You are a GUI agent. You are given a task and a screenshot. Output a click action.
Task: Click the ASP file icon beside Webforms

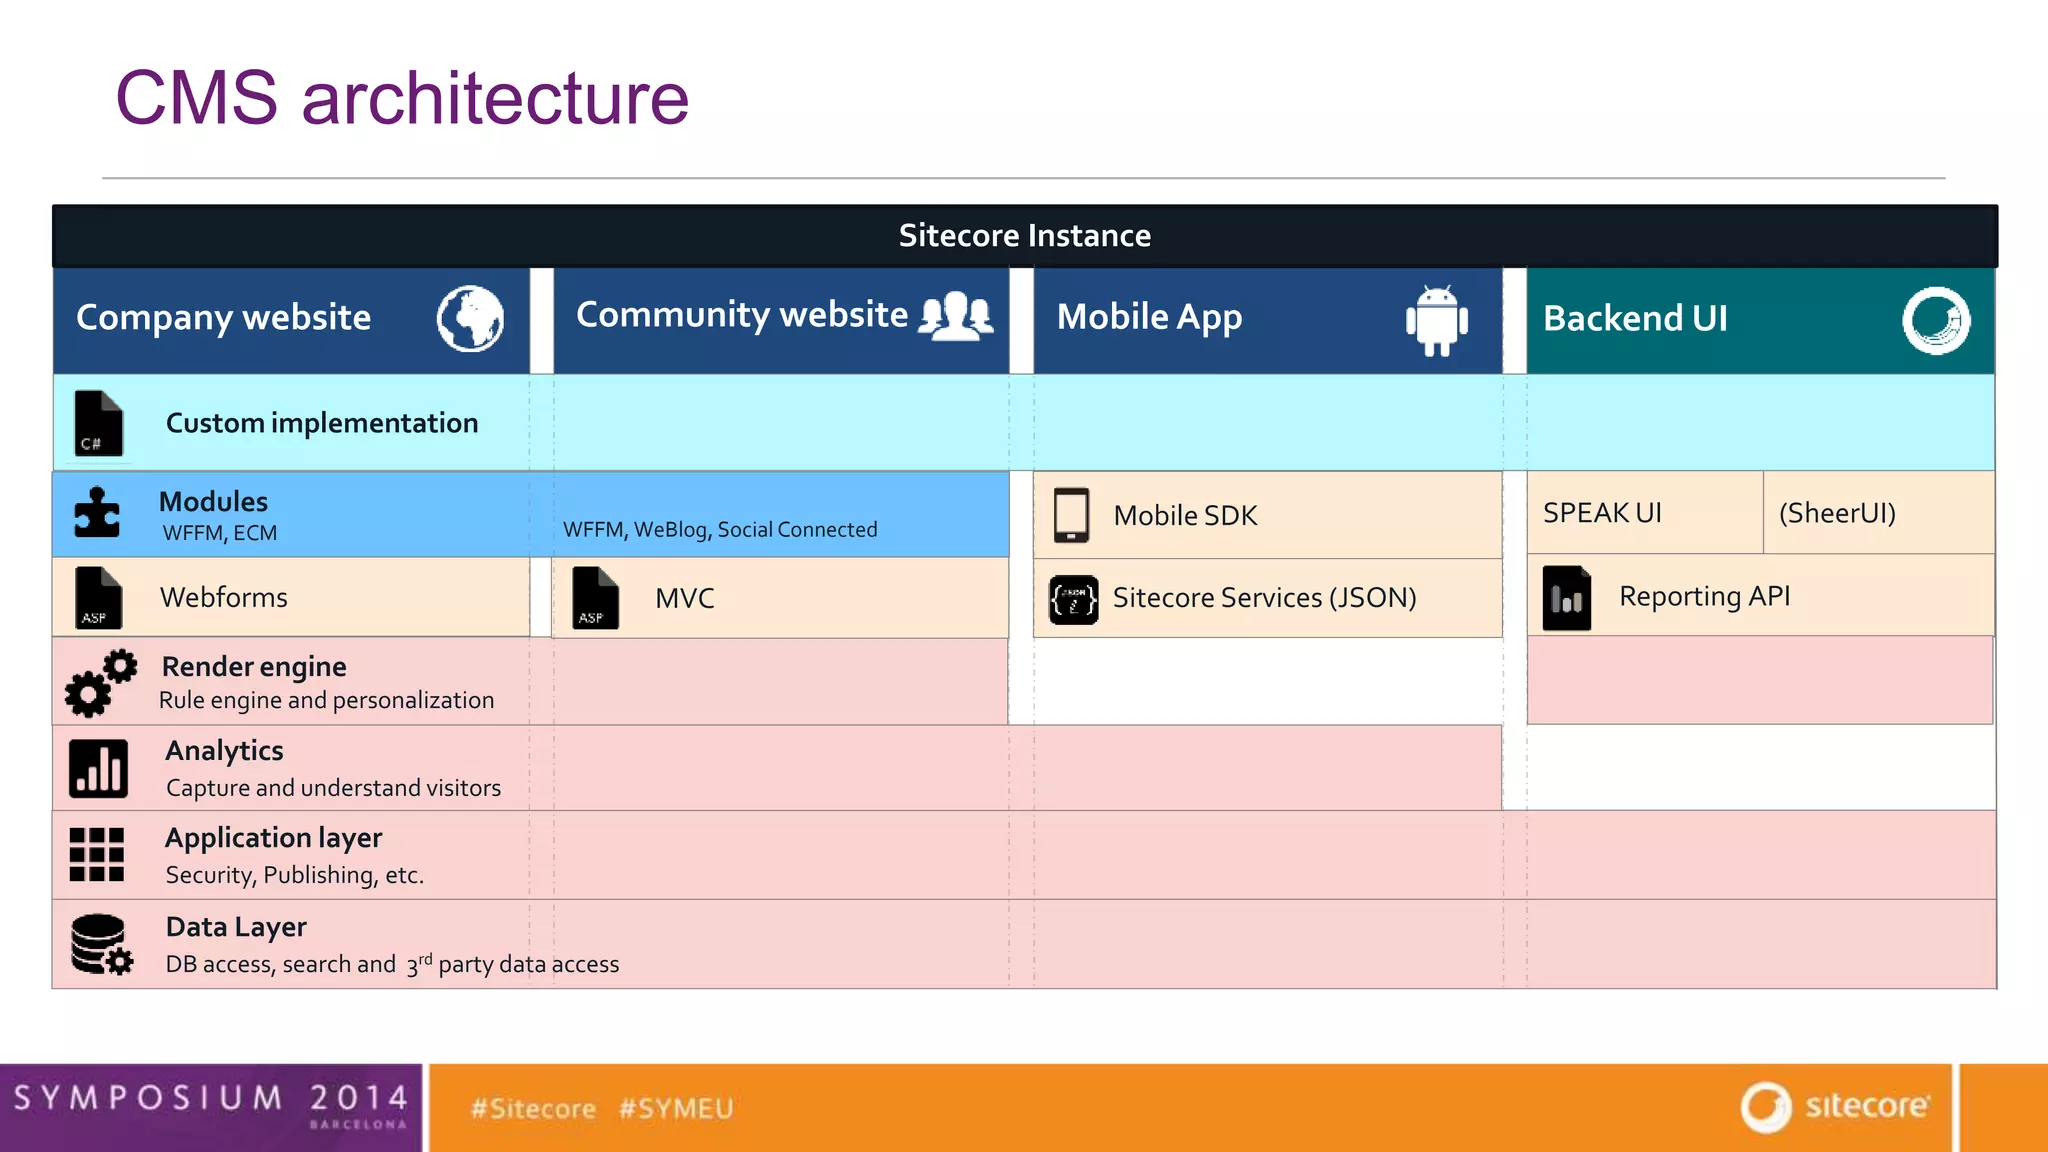coord(98,597)
